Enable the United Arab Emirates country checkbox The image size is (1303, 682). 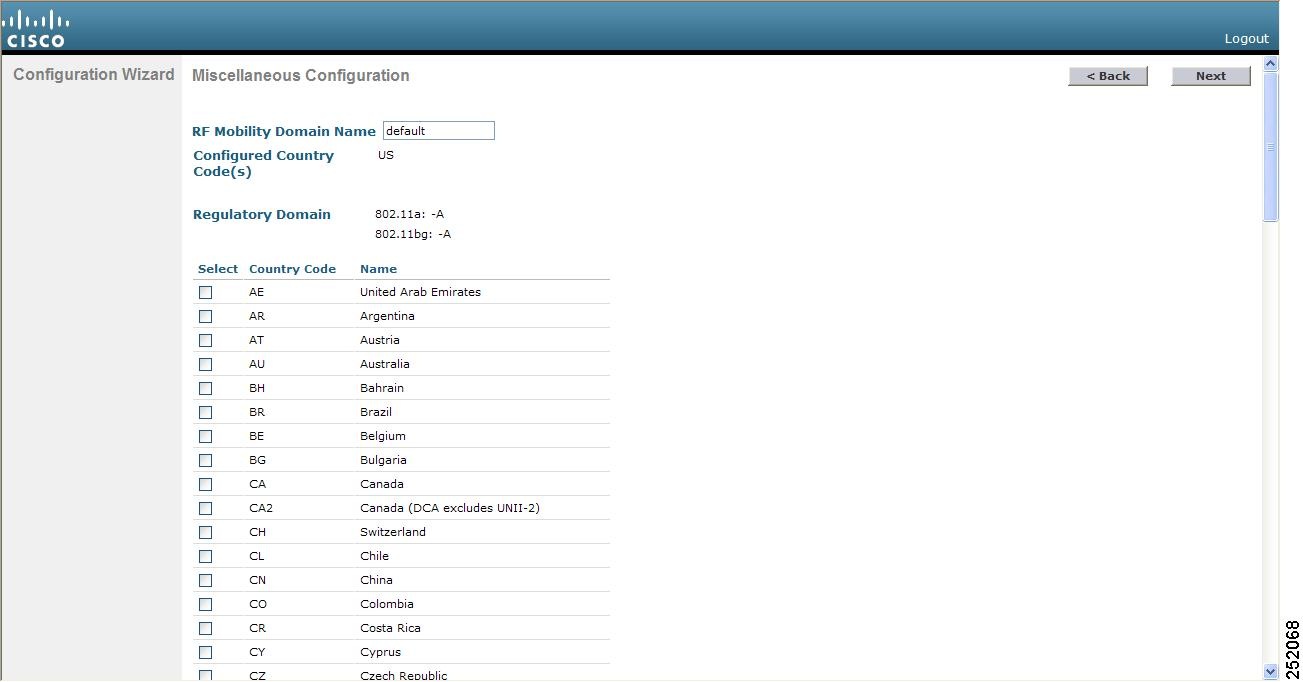(205, 292)
